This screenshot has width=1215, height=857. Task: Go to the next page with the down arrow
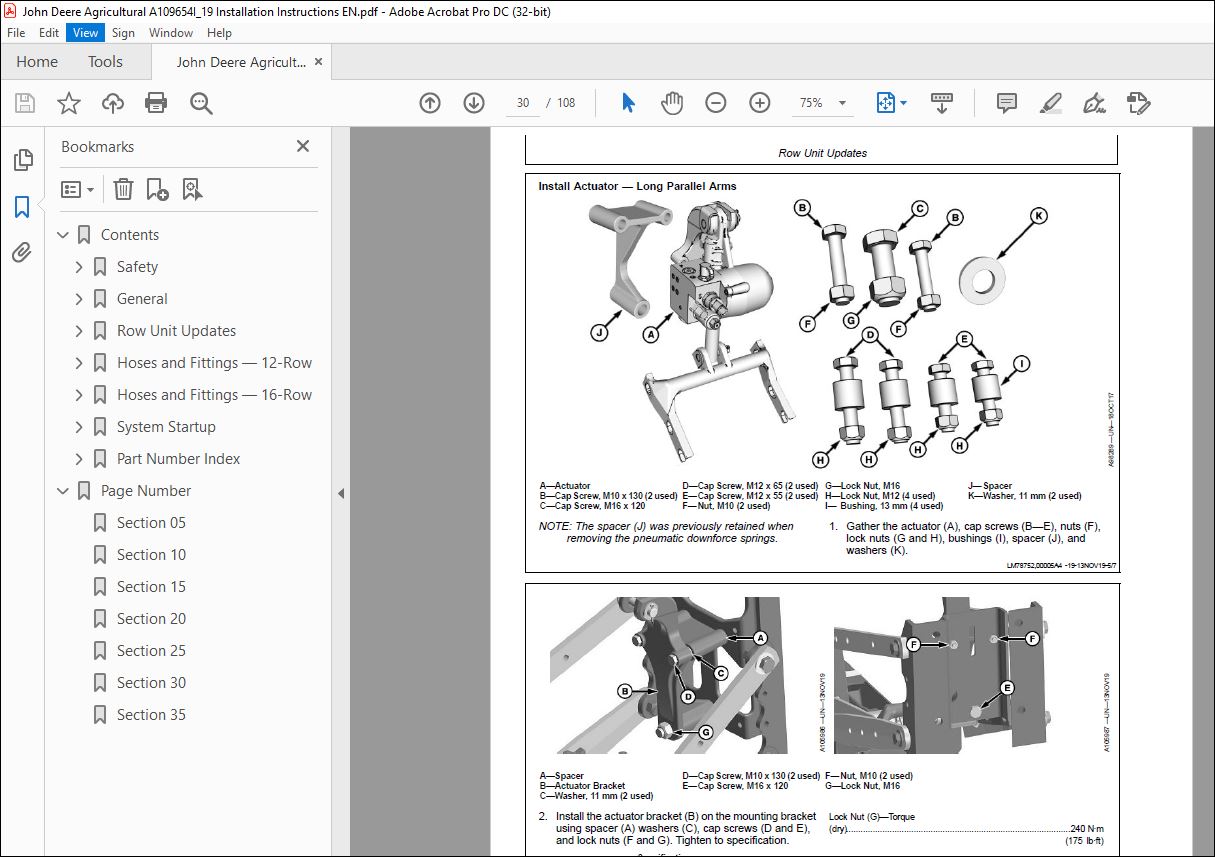click(x=474, y=103)
